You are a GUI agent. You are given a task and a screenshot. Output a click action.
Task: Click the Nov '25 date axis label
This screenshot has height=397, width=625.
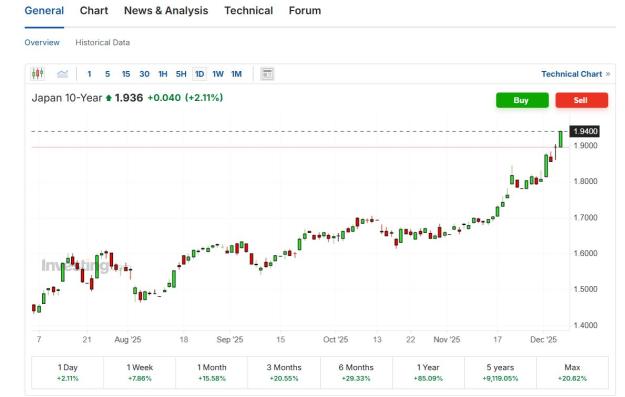[x=446, y=340]
